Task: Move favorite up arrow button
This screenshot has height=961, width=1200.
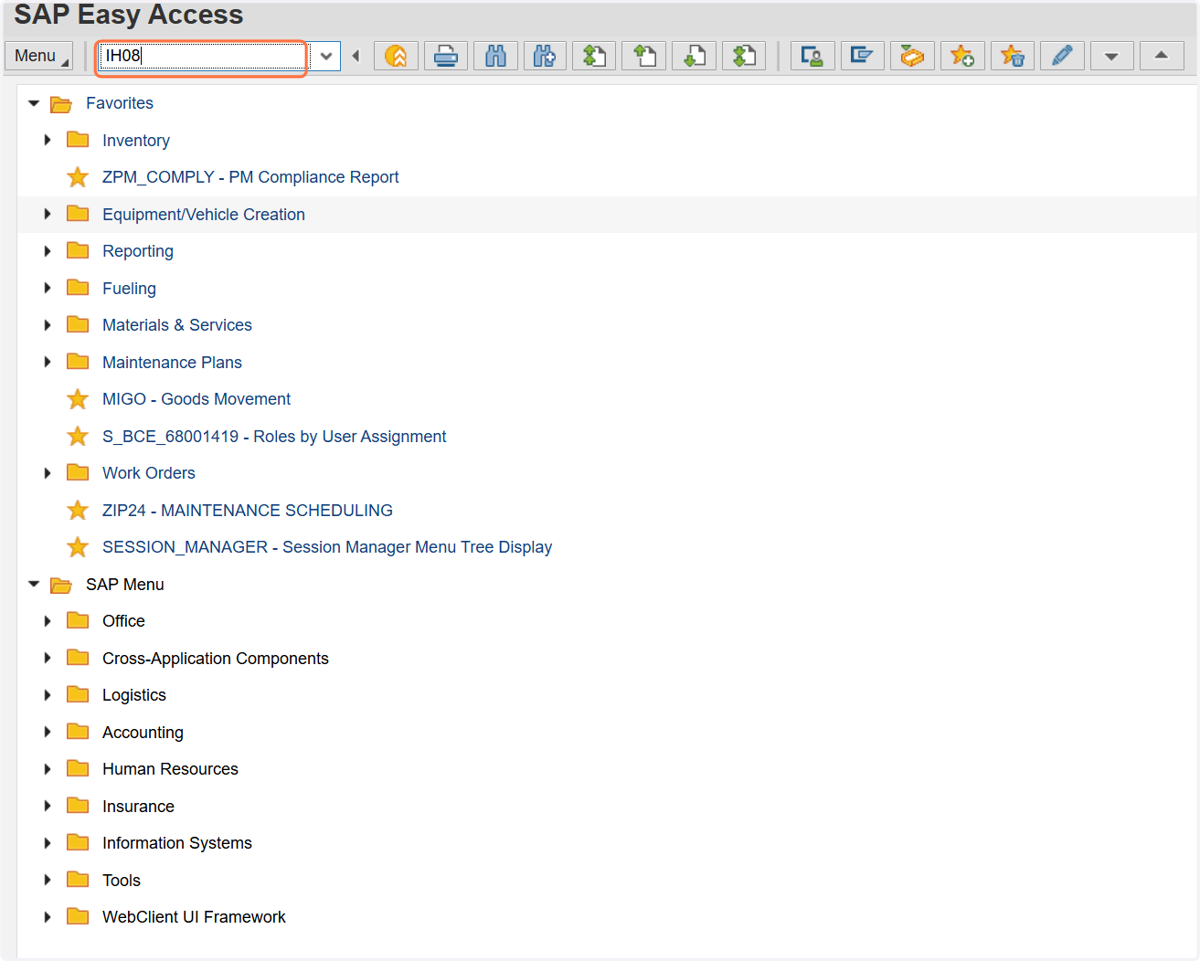Action: click(x=1162, y=56)
